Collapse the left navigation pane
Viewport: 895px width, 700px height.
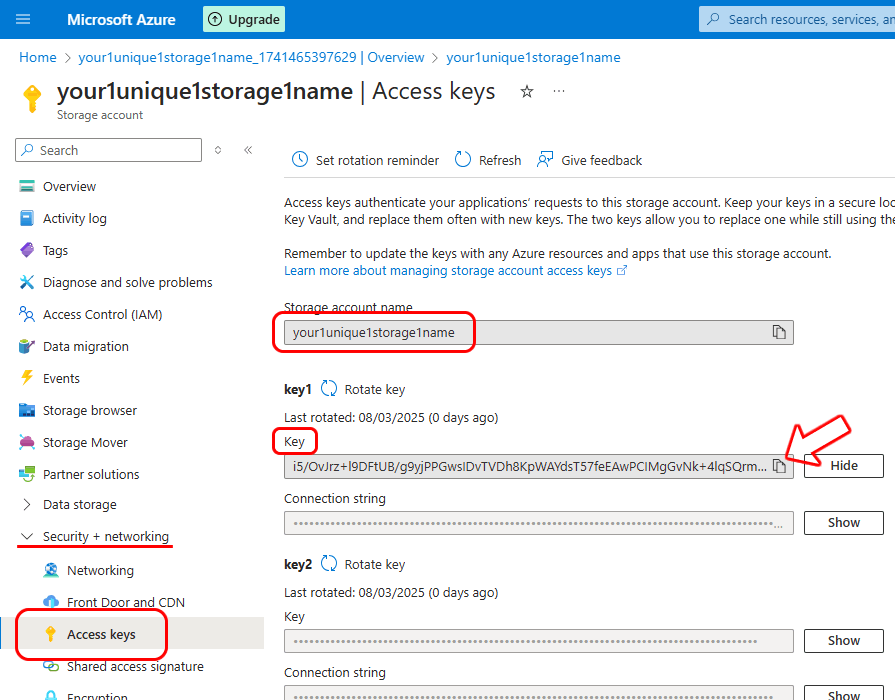click(x=248, y=150)
